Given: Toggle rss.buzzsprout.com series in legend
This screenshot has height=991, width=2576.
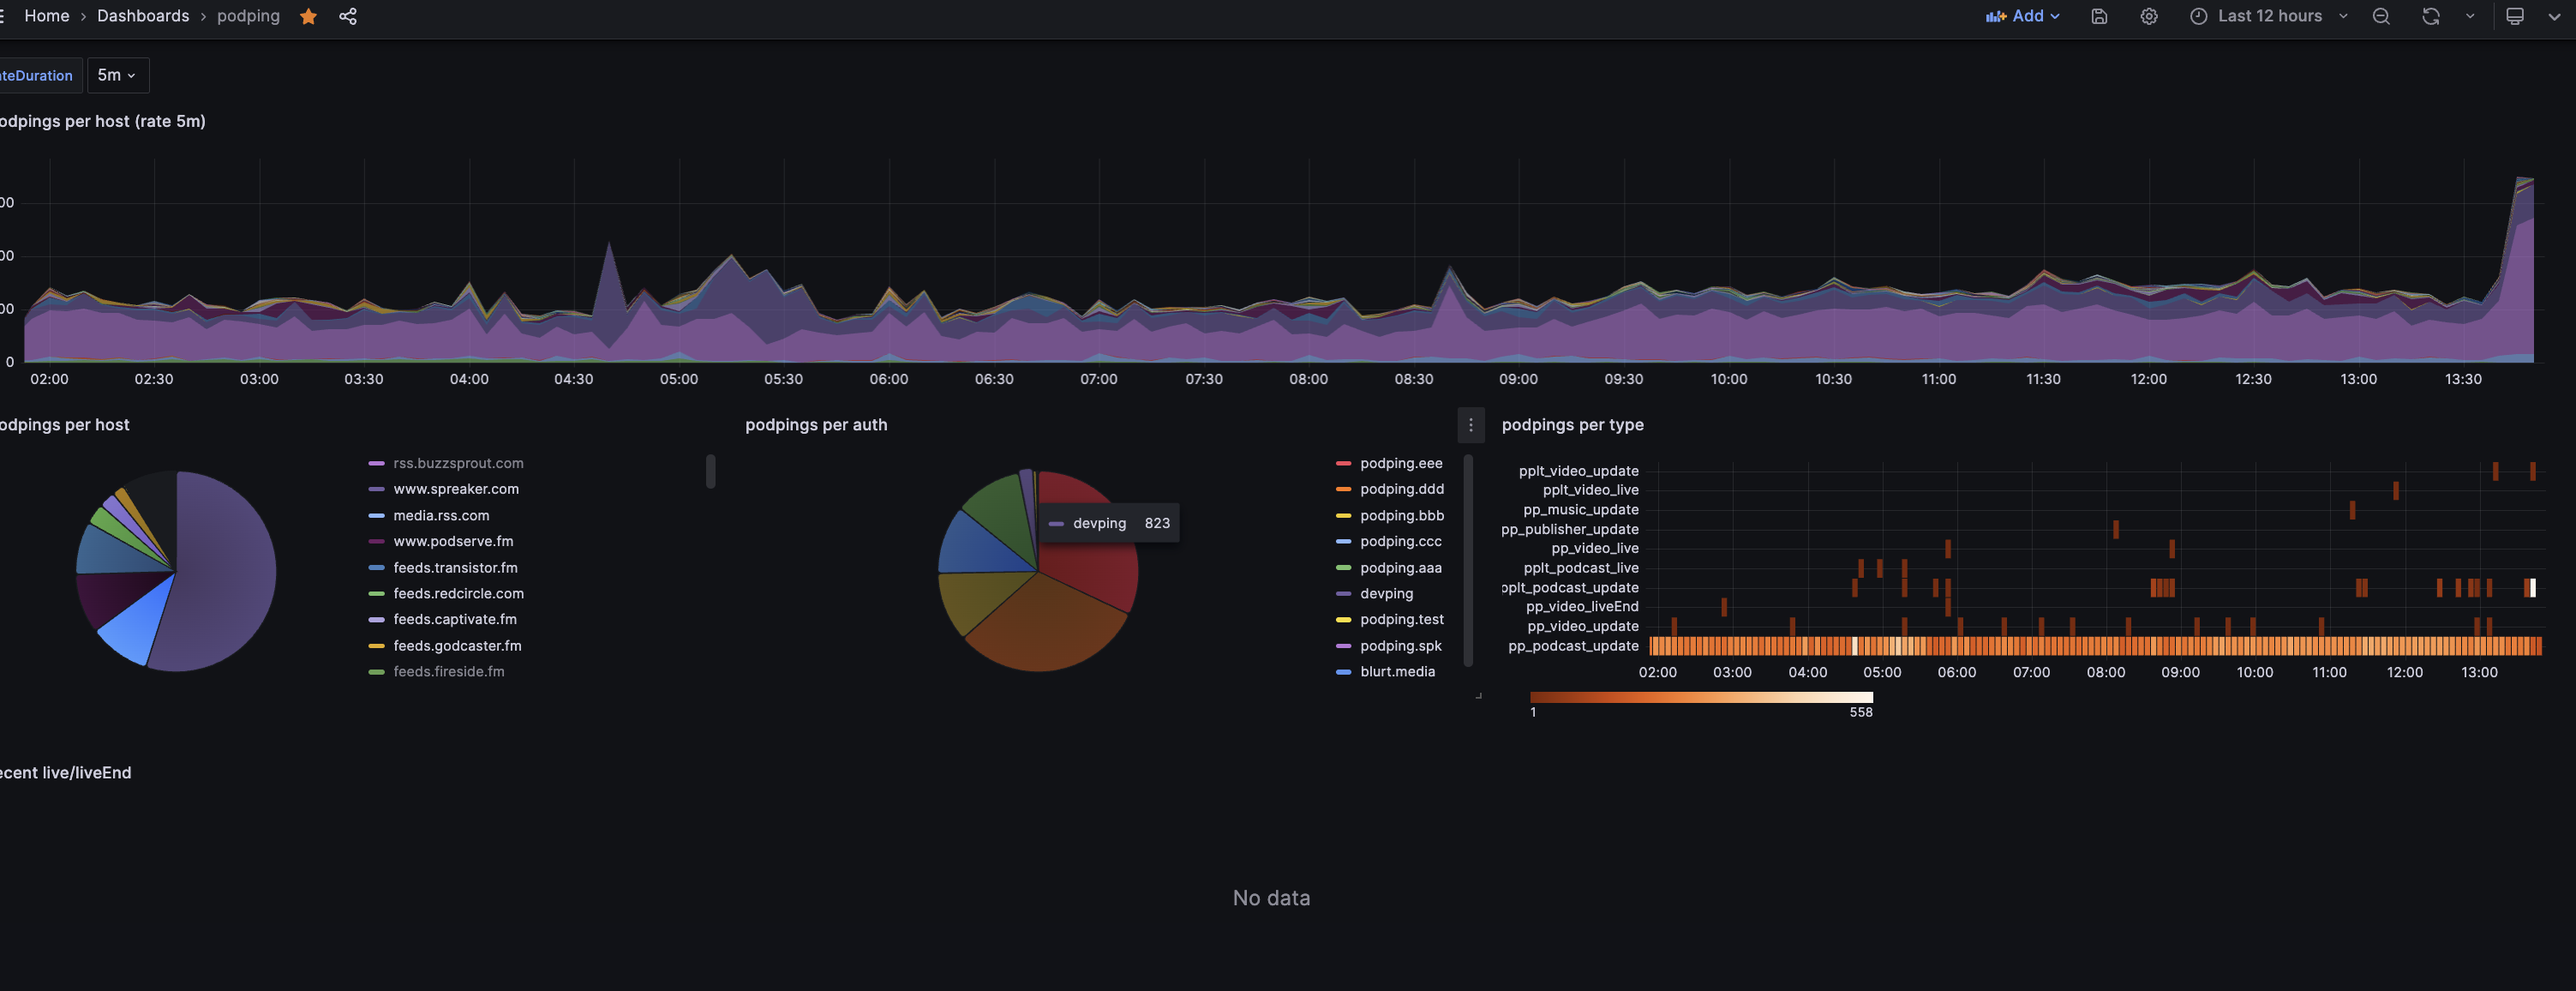Looking at the screenshot, I should (457, 463).
